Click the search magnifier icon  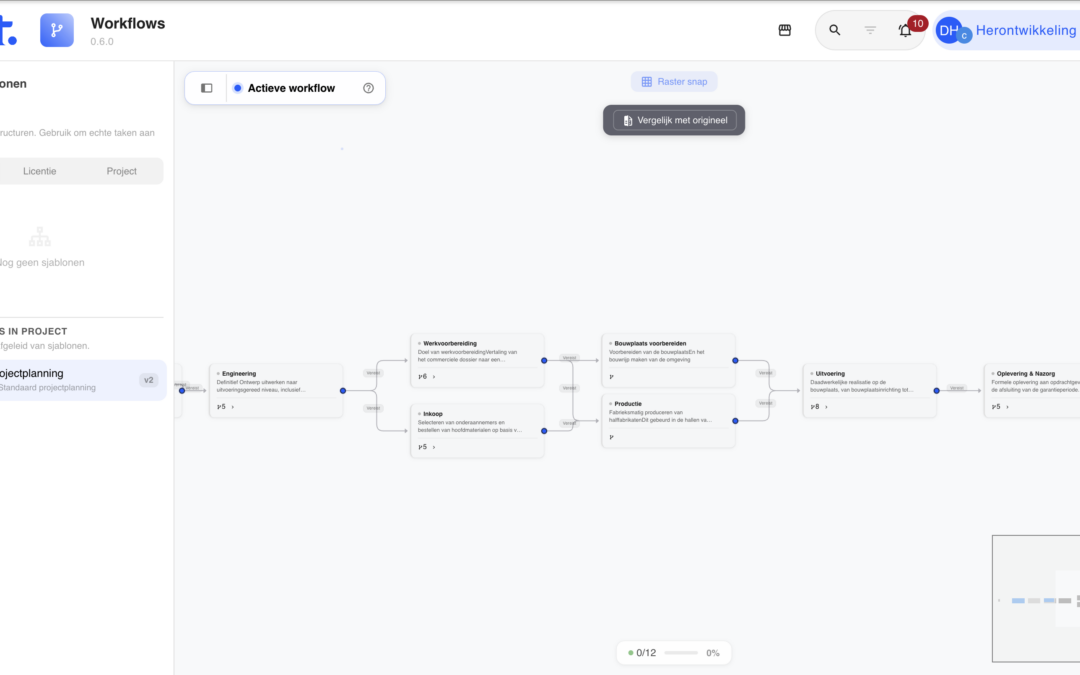click(834, 30)
